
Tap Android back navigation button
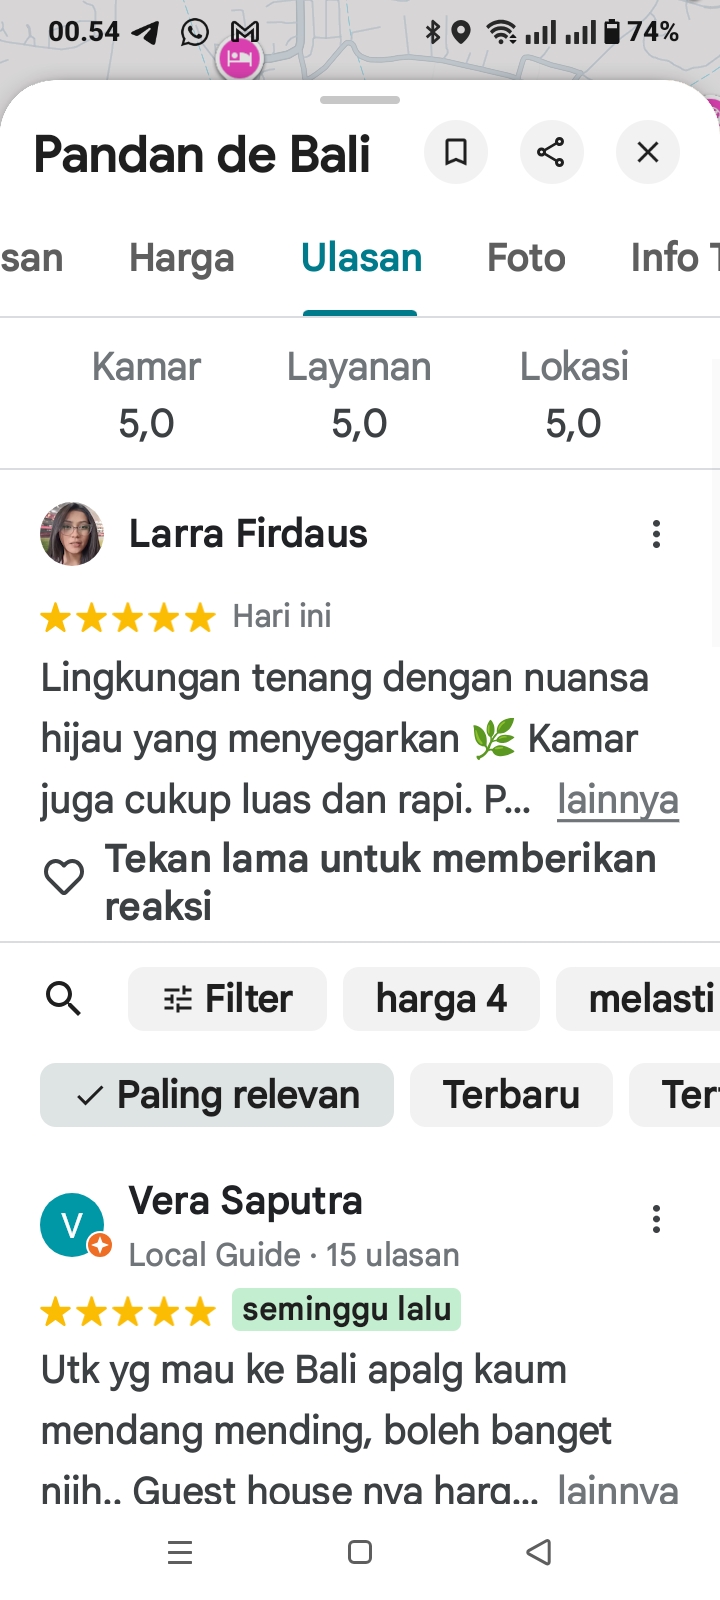539,1552
